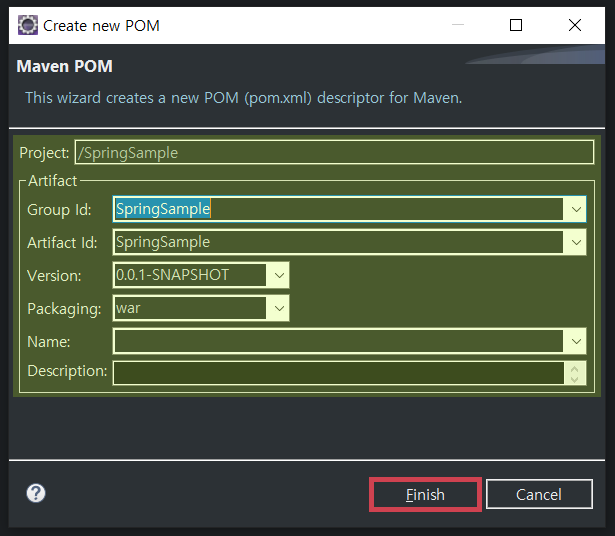Expand the Group Id dropdown arrow
Screen dimensions: 615x536
[576, 209]
